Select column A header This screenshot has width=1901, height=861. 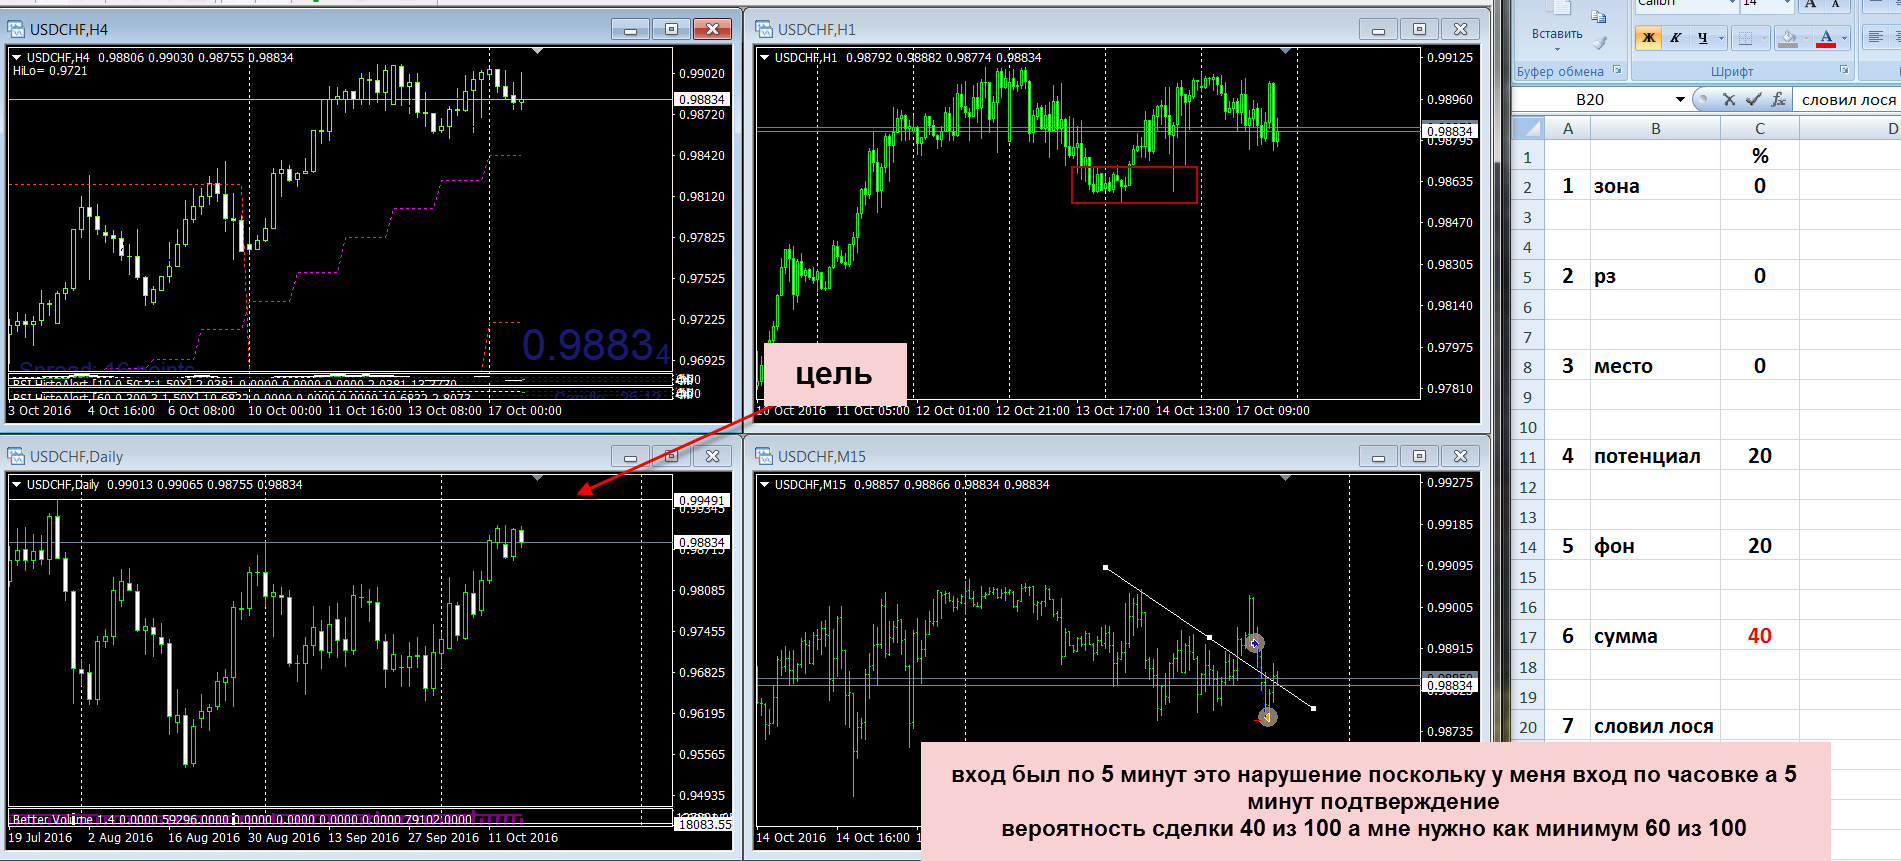pos(1568,128)
